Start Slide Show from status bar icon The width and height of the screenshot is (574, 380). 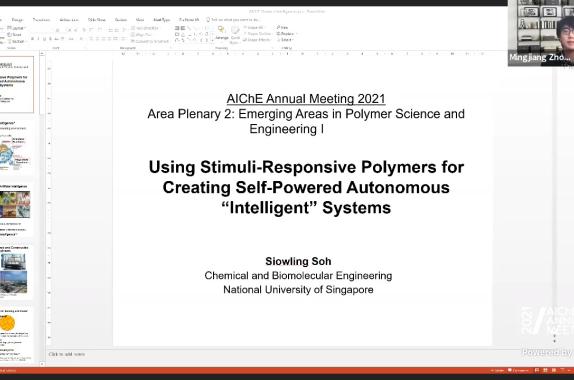(562, 370)
